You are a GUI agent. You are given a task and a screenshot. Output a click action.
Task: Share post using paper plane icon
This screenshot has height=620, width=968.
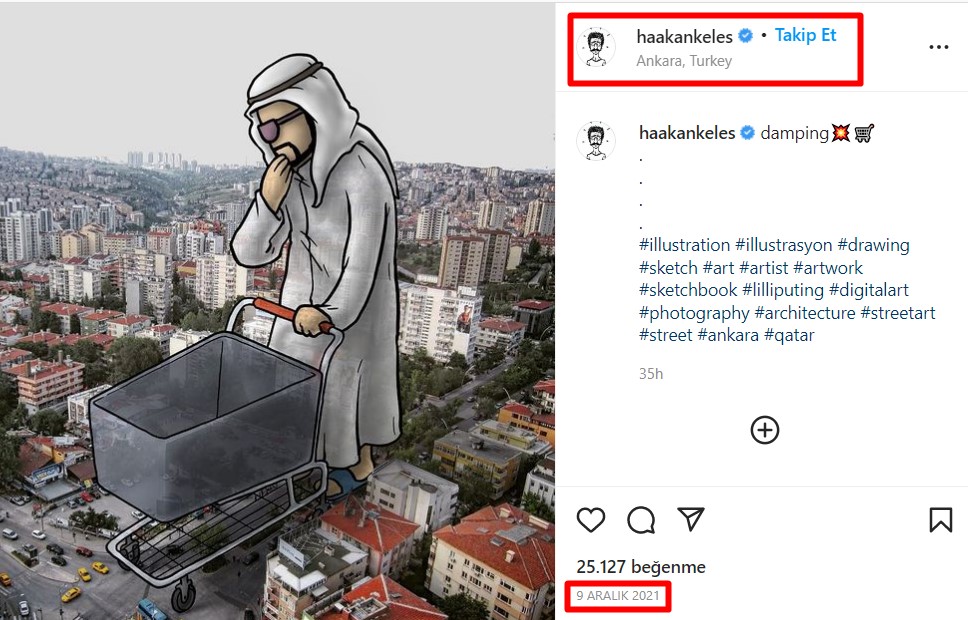tap(691, 519)
